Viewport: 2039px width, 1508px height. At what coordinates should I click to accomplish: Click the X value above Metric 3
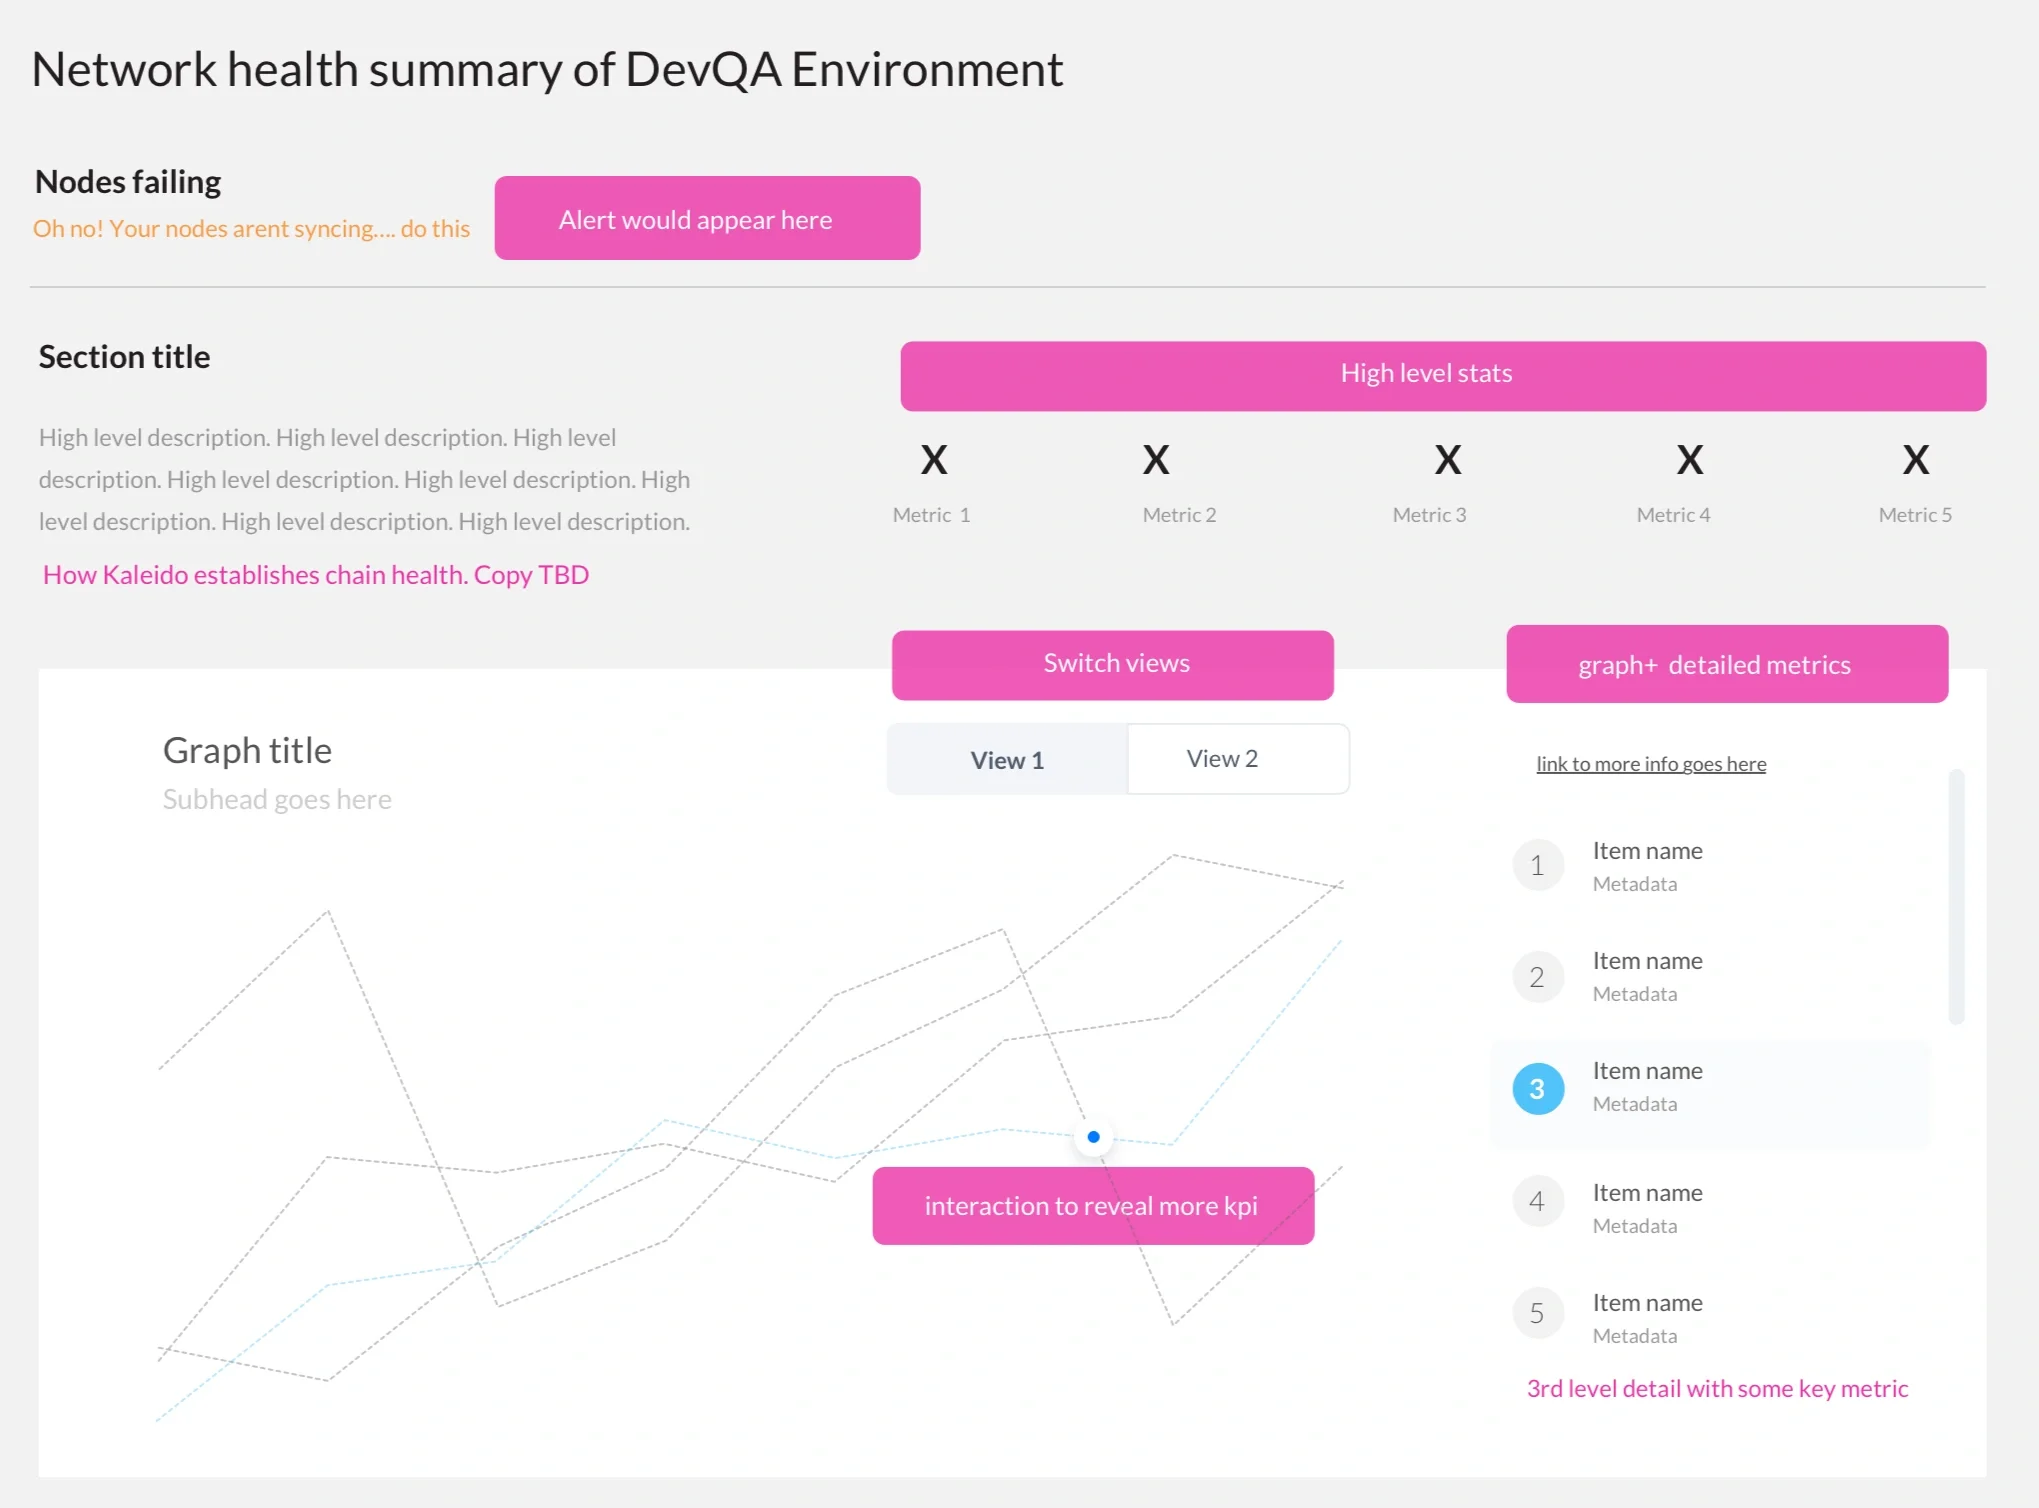pos(1447,461)
